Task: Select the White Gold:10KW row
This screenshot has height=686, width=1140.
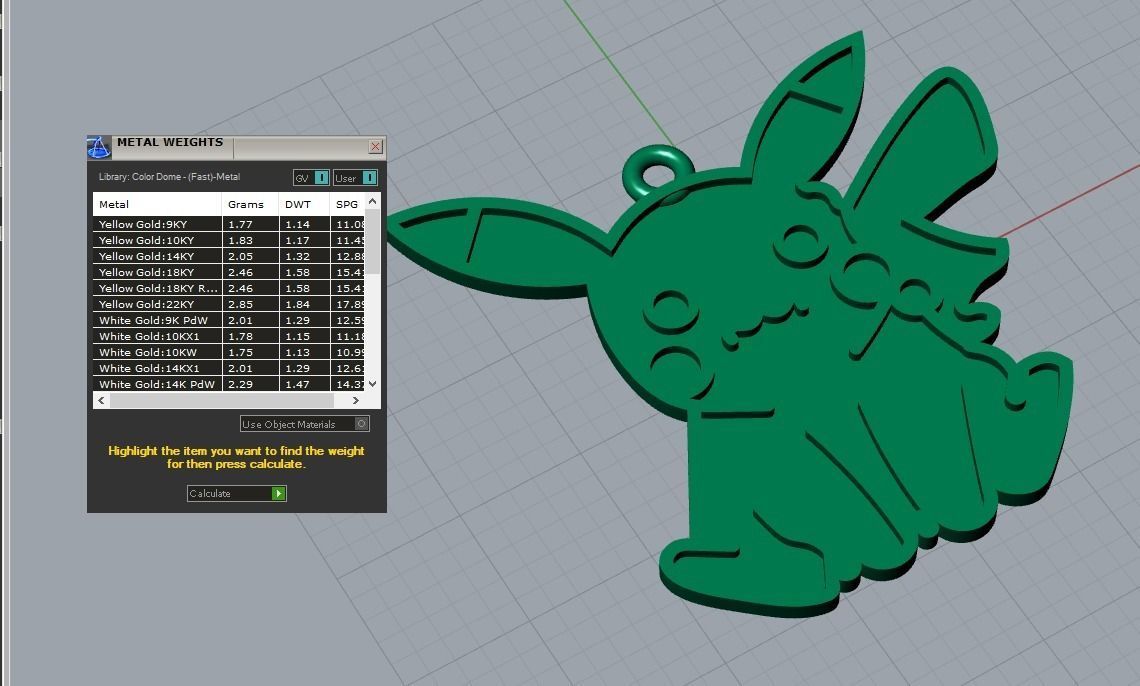Action: [x=228, y=352]
